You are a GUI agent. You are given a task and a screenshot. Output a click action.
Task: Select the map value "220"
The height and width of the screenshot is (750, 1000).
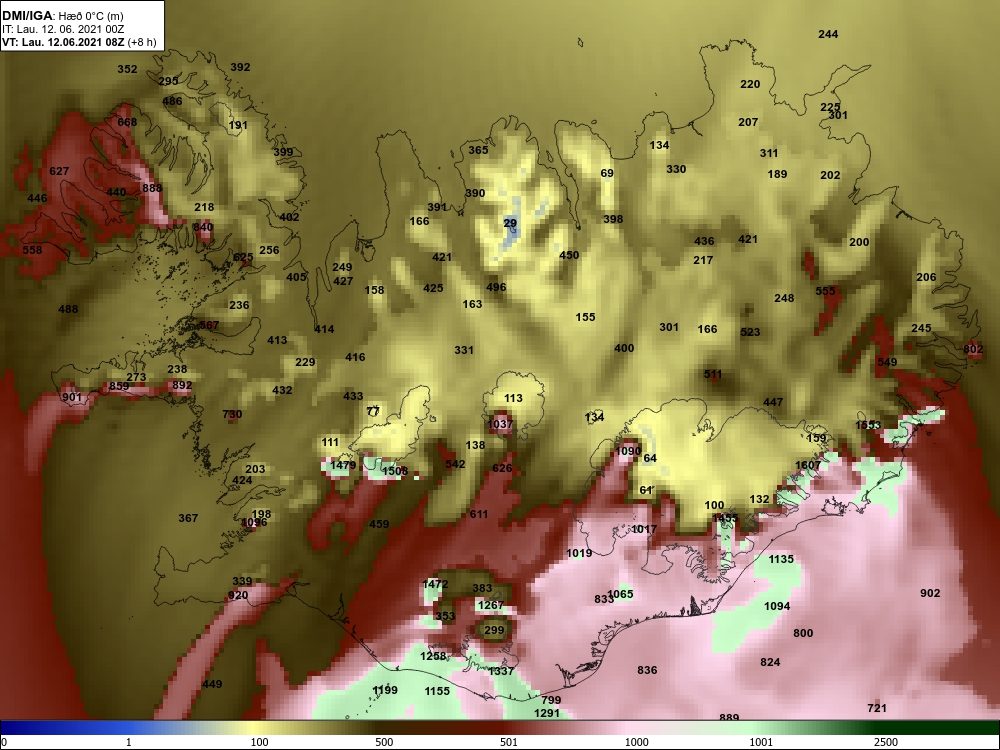pos(750,84)
